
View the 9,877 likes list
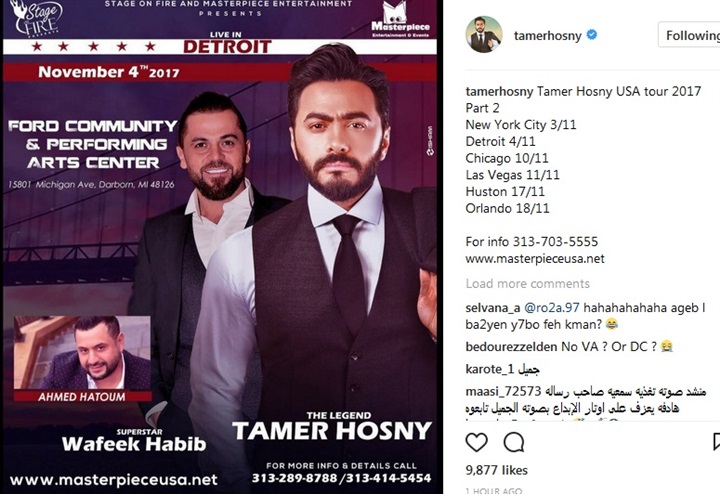[x=496, y=470]
